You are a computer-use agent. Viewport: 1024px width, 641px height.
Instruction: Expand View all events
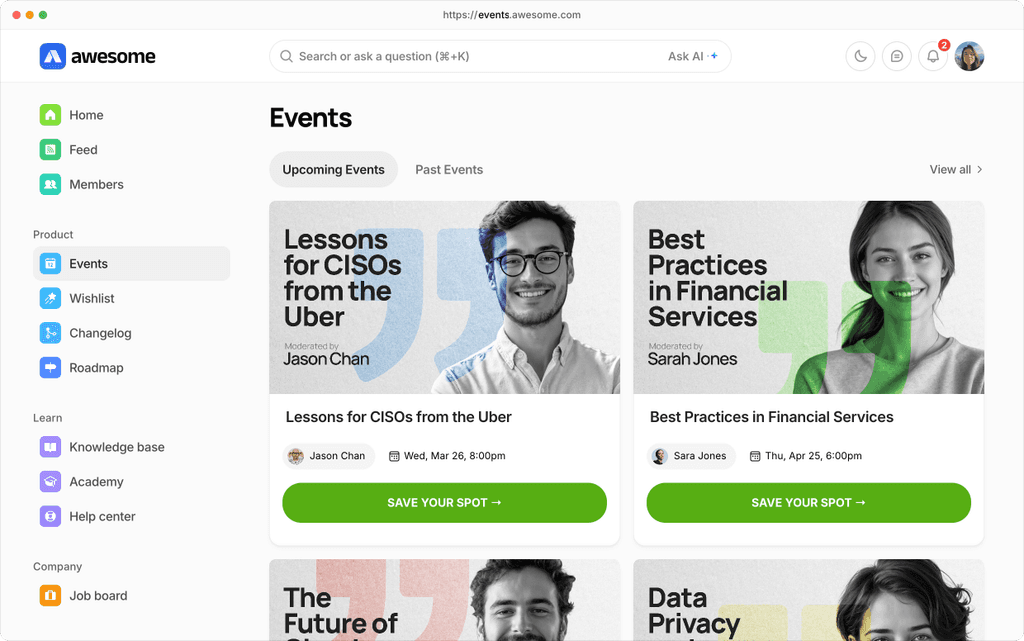[x=956, y=170]
